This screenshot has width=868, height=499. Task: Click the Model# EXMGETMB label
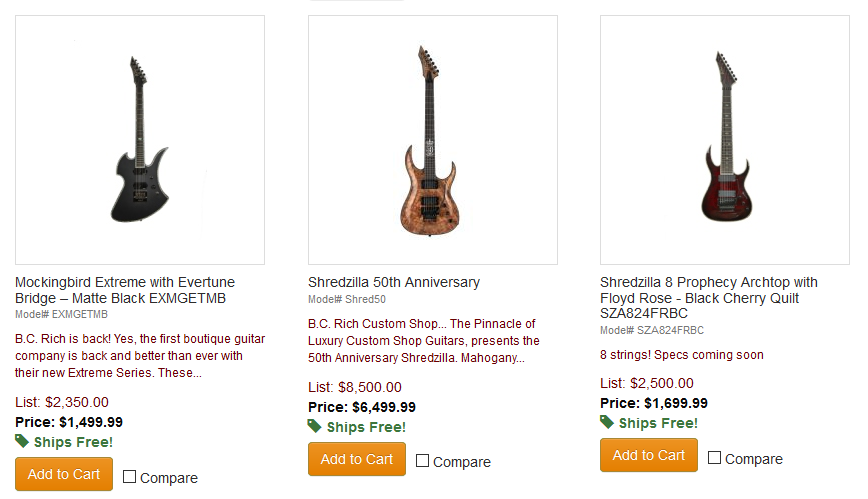click(x=61, y=314)
